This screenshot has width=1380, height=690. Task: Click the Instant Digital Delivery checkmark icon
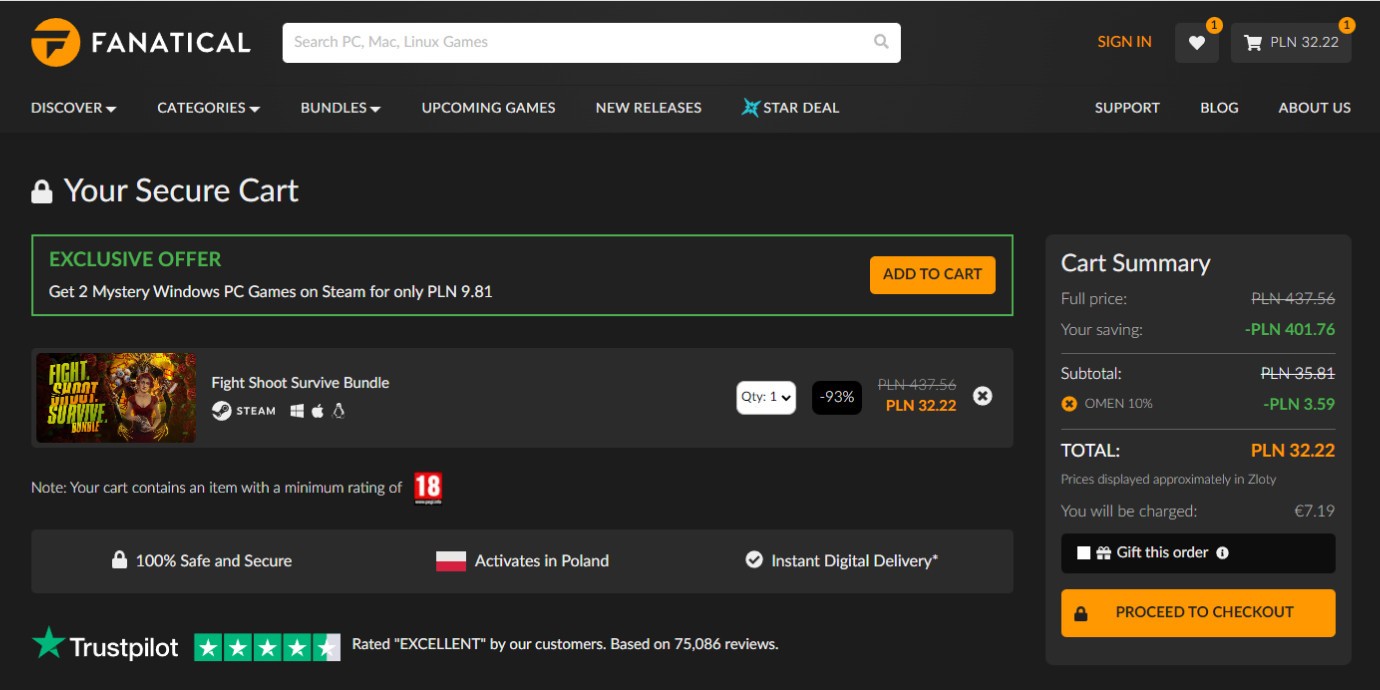point(754,560)
